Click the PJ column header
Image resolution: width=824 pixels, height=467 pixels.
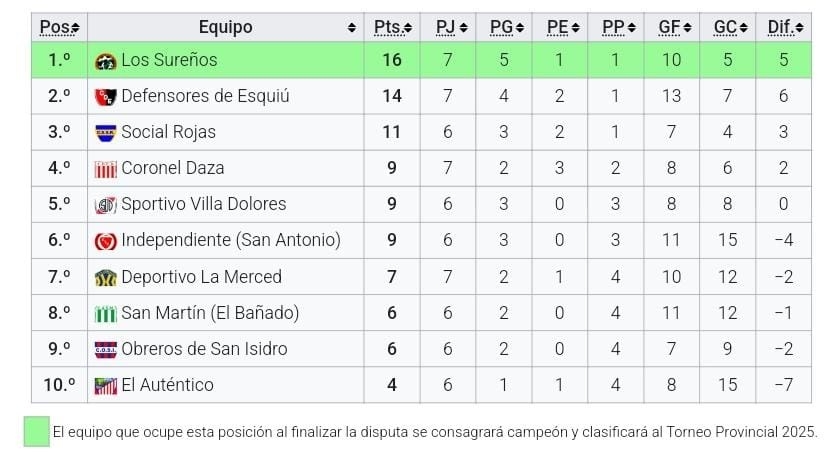(x=446, y=27)
